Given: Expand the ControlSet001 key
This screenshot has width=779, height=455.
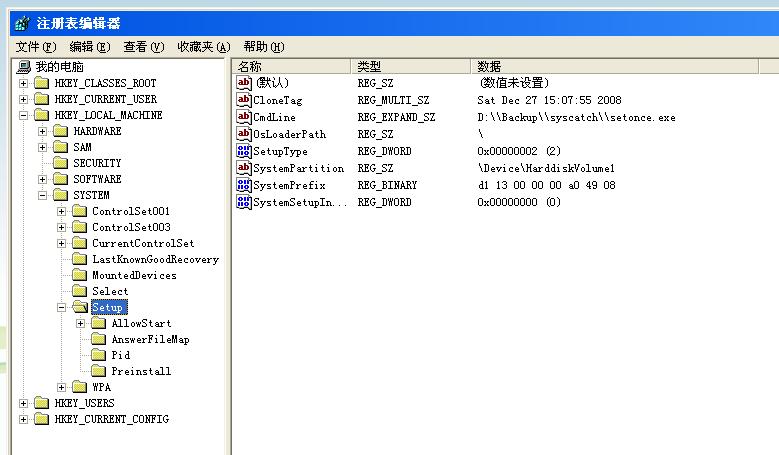Looking at the screenshot, I should [62, 211].
